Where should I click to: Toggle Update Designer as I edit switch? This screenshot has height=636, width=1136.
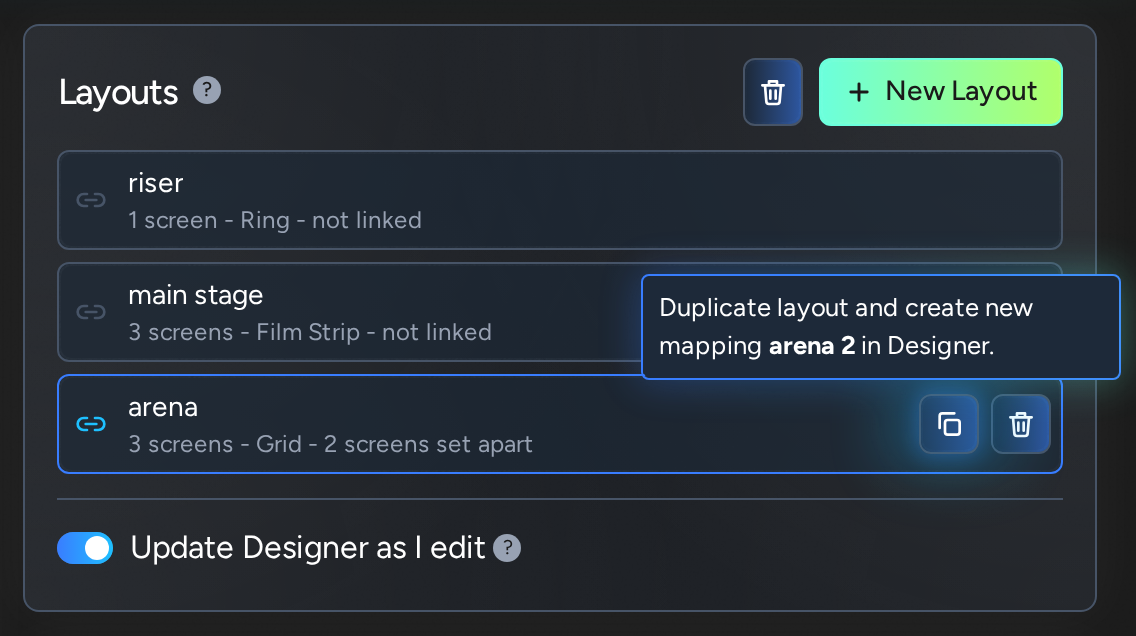coord(85,548)
